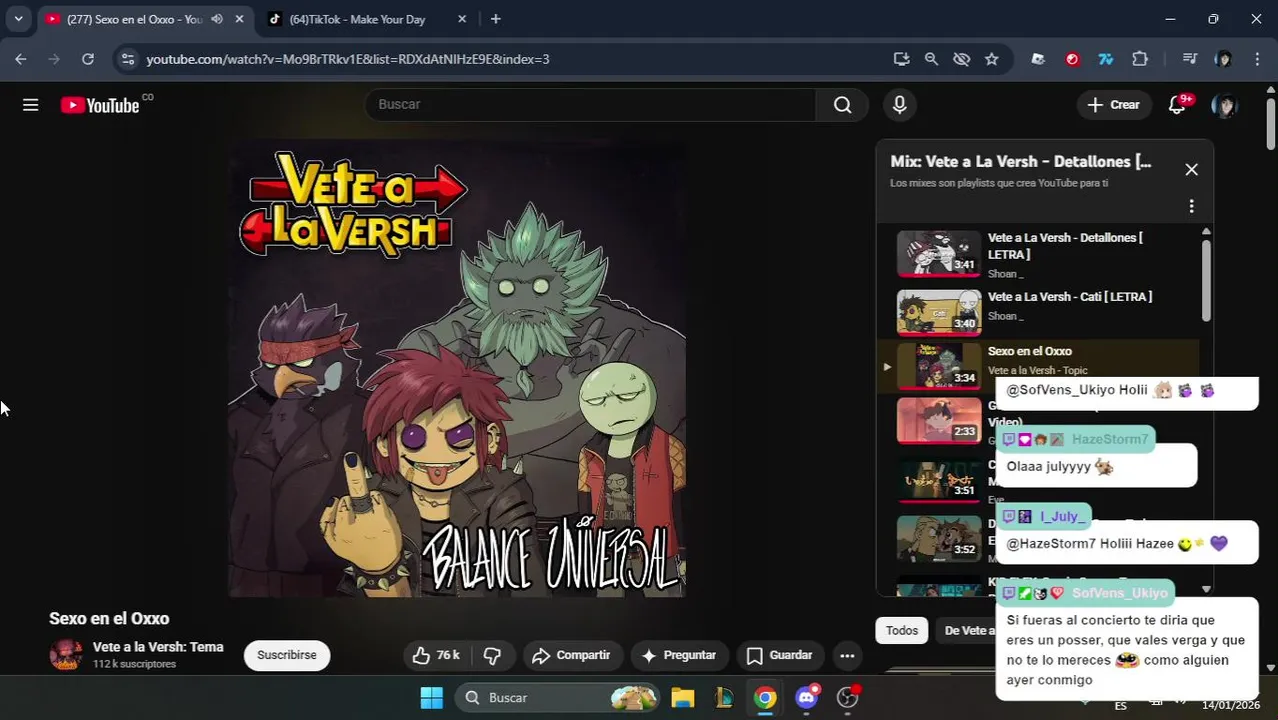This screenshot has height=720, width=1278.
Task: Open Chrome media controls icon
Action: (x=1189, y=59)
